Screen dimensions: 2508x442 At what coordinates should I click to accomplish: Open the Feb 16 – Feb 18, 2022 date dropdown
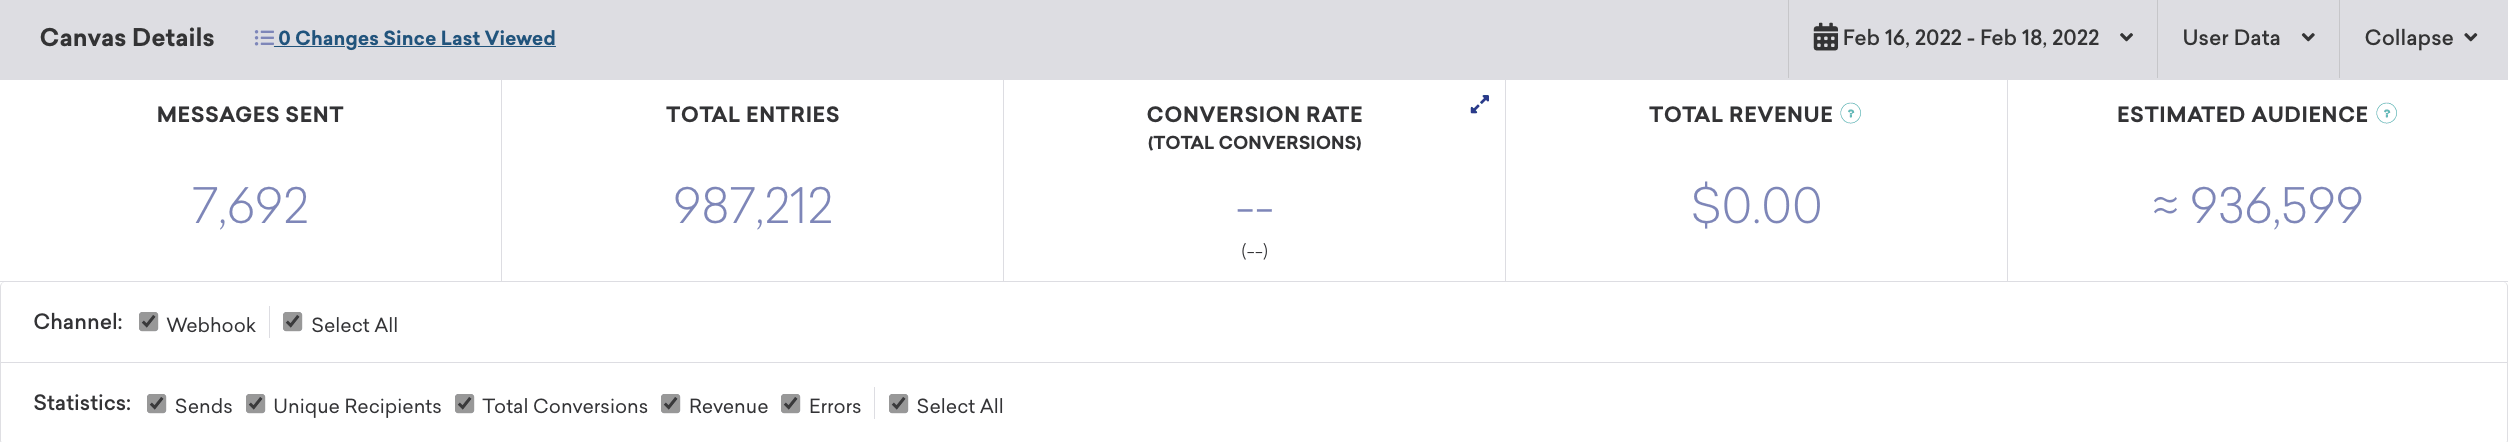click(1973, 38)
